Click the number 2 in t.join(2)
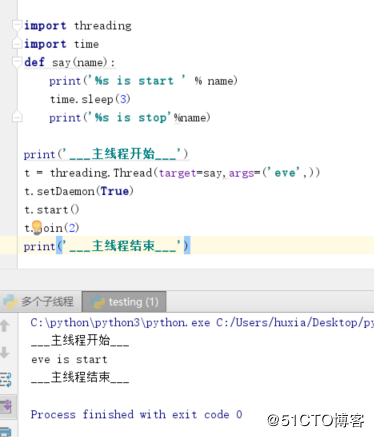The width and height of the screenshot is (374, 437). [72, 228]
